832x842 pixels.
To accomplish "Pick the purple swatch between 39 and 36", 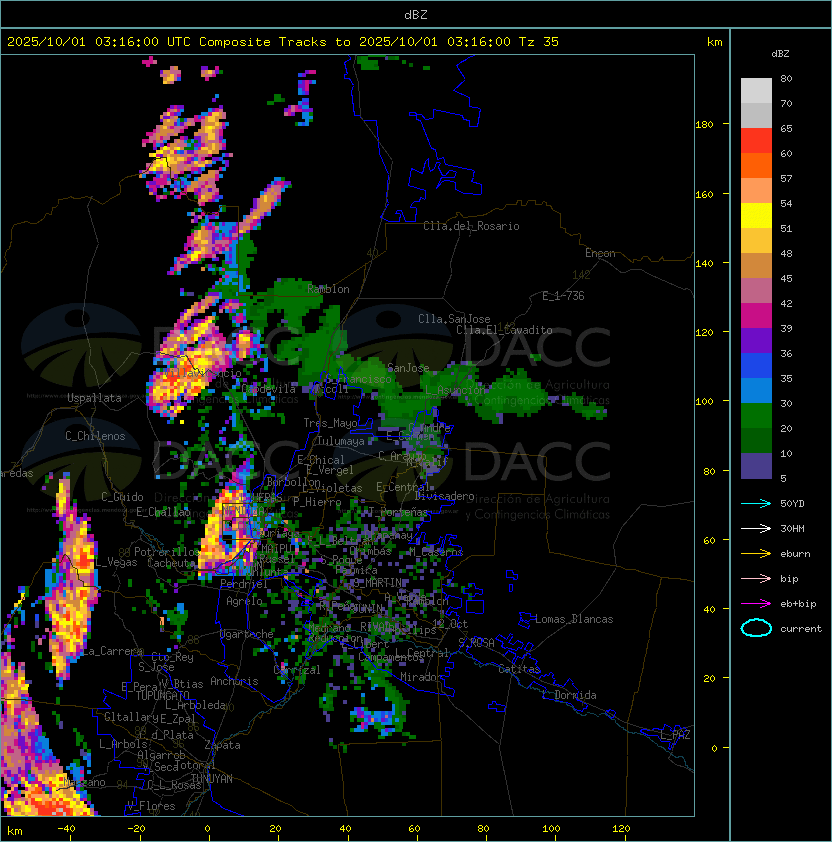I will coord(756,341).
